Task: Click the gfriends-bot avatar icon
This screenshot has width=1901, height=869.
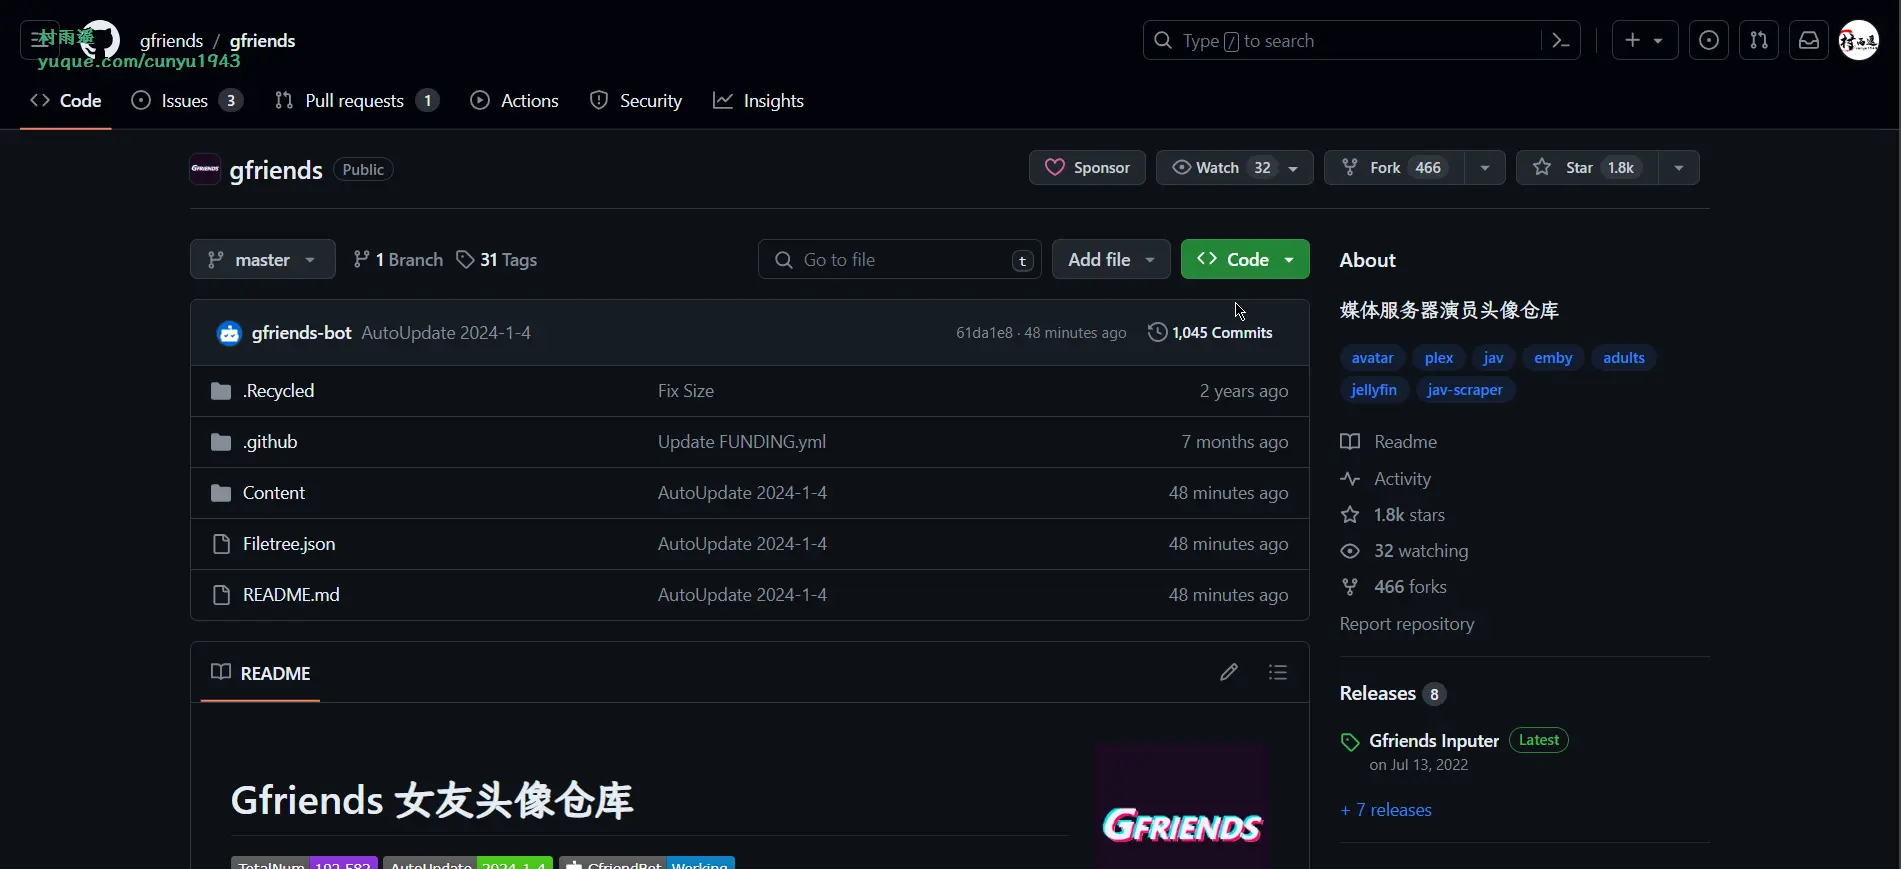Action: pos(229,333)
